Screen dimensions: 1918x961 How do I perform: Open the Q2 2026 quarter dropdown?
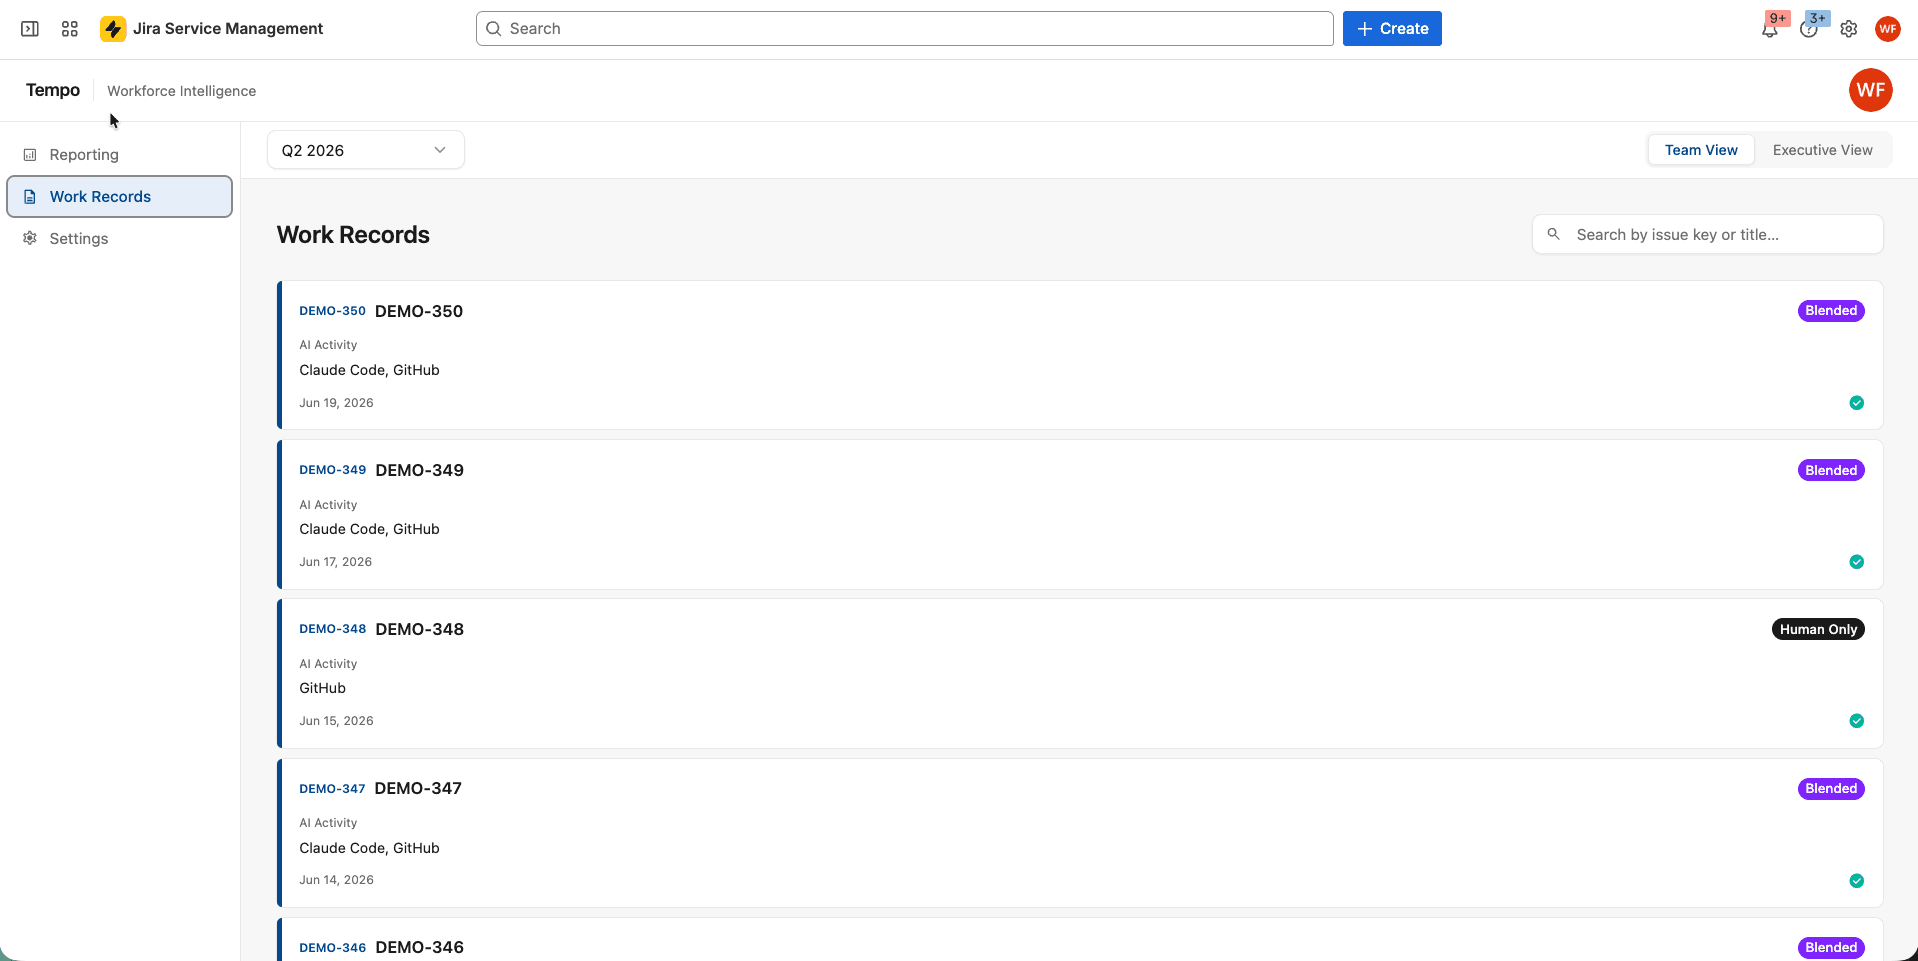click(366, 150)
